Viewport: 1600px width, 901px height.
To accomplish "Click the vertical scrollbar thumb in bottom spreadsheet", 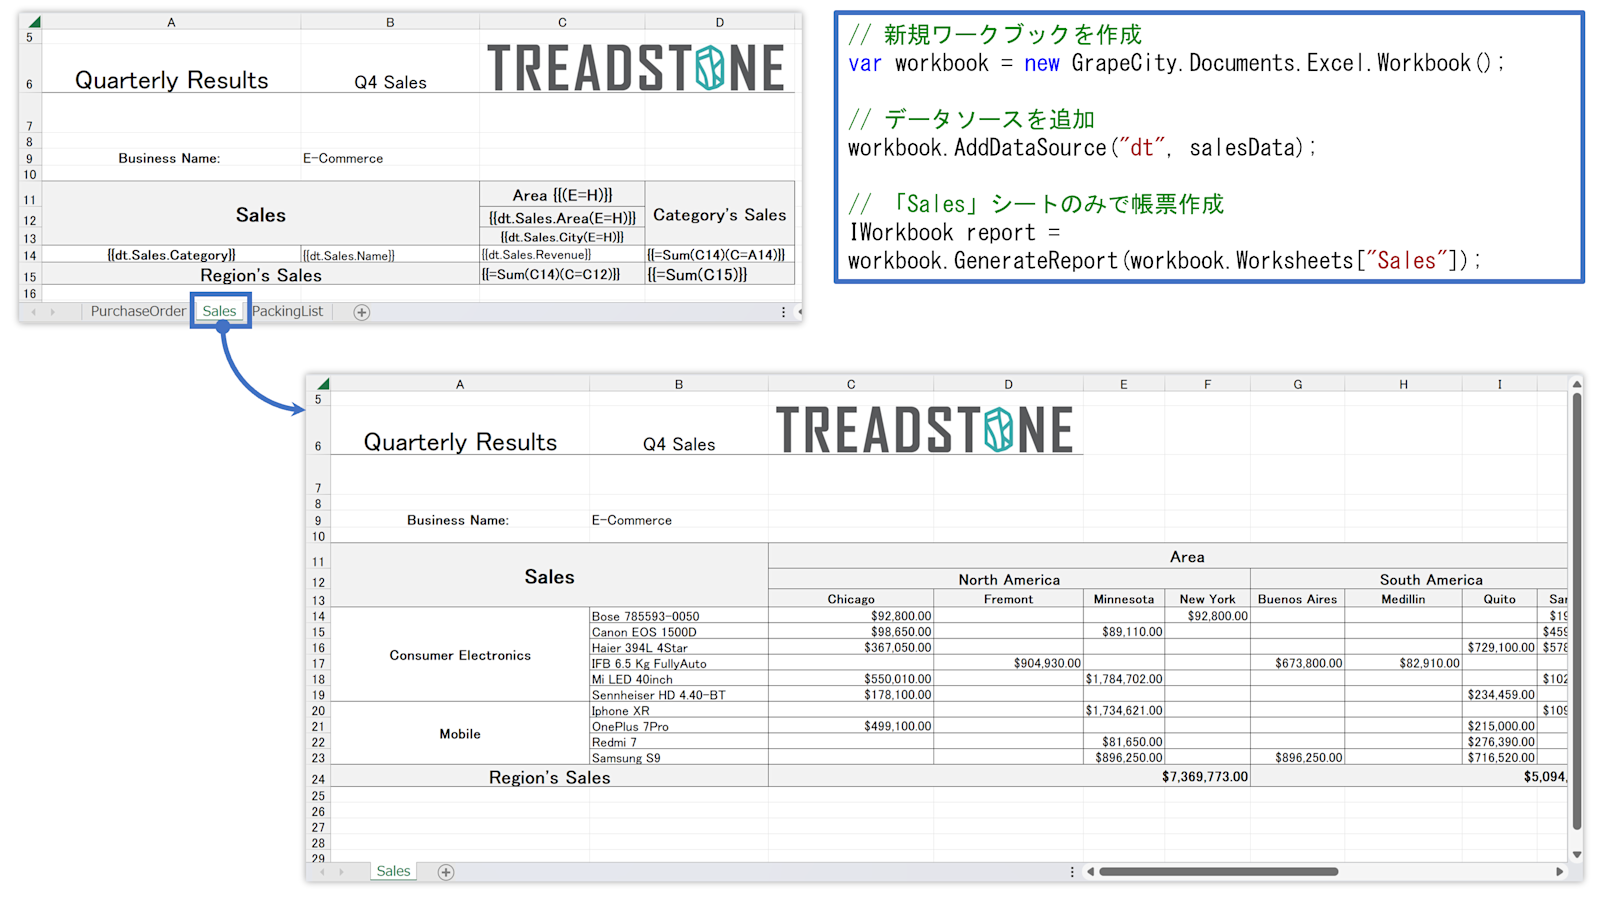I will (1577, 610).
